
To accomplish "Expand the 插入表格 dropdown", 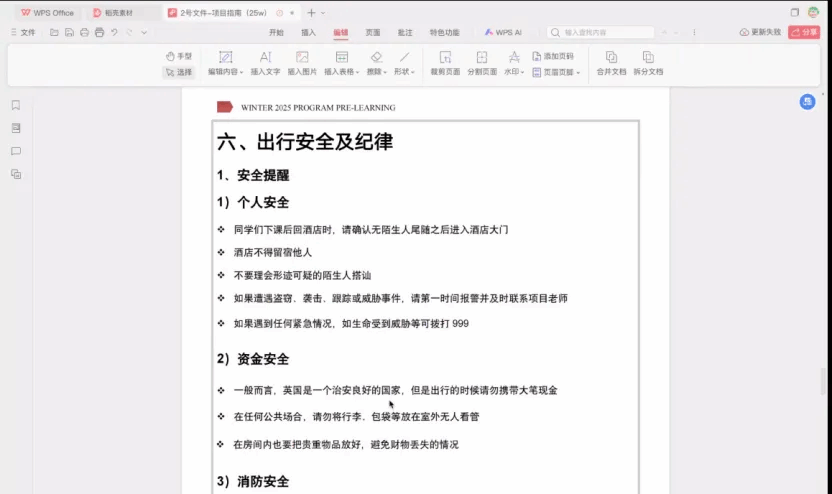I will point(342,72).
